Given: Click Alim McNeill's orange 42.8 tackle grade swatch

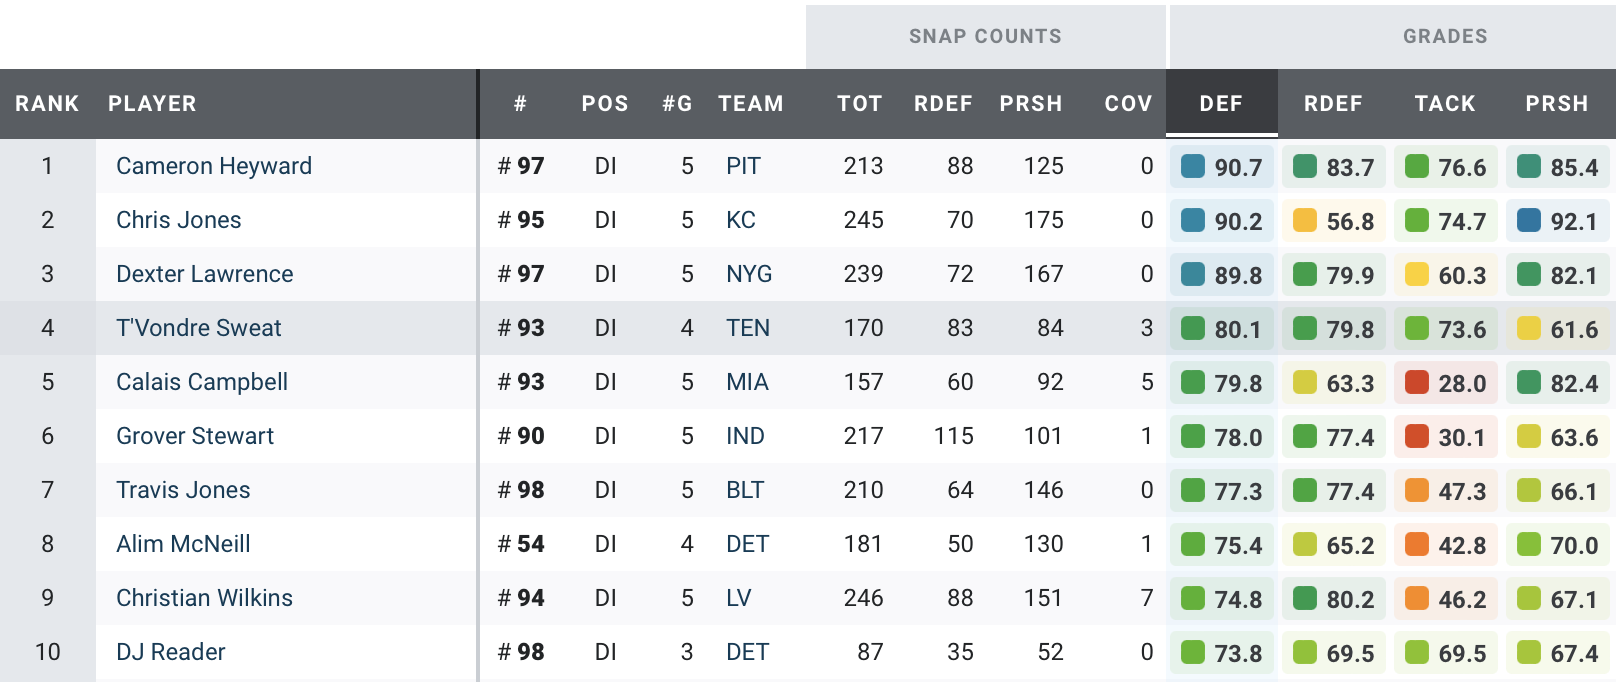Looking at the screenshot, I should (x=1417, y=544).
